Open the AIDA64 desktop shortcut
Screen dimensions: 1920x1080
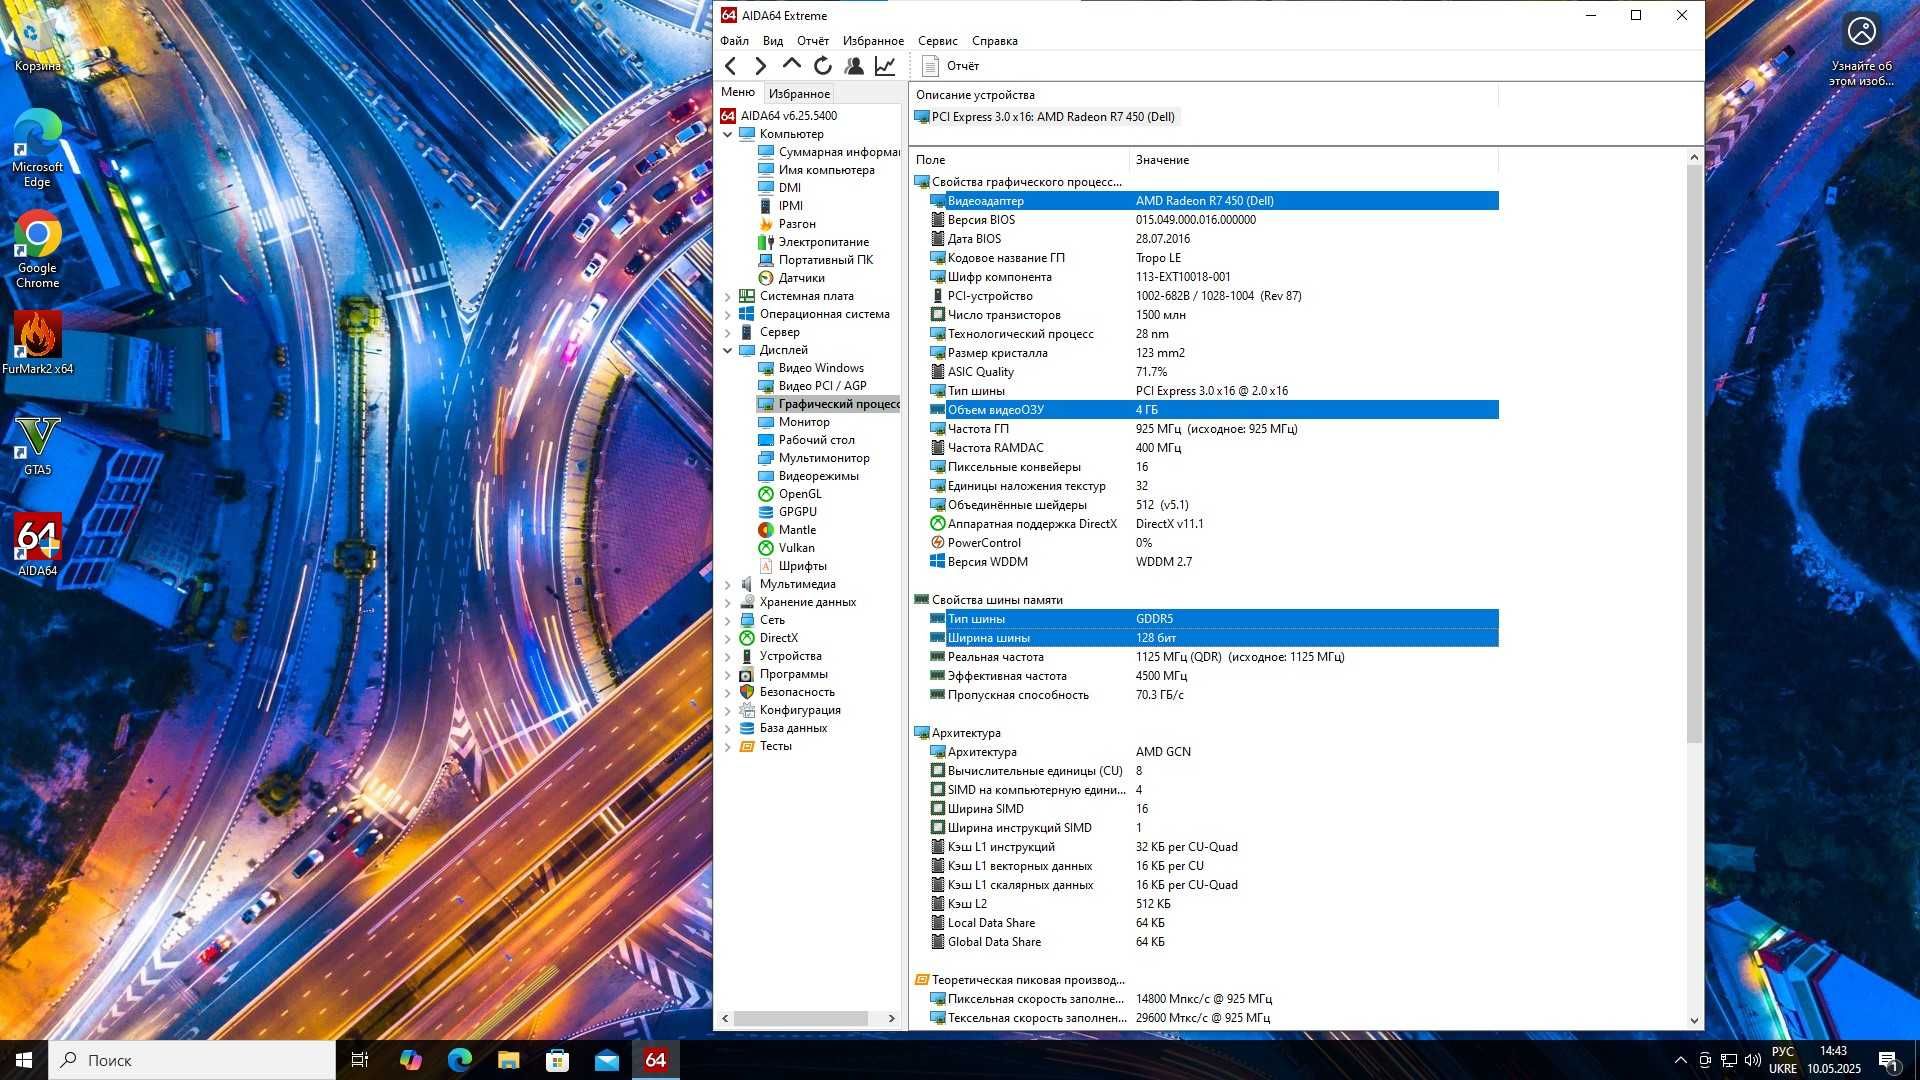pos(37,546)
